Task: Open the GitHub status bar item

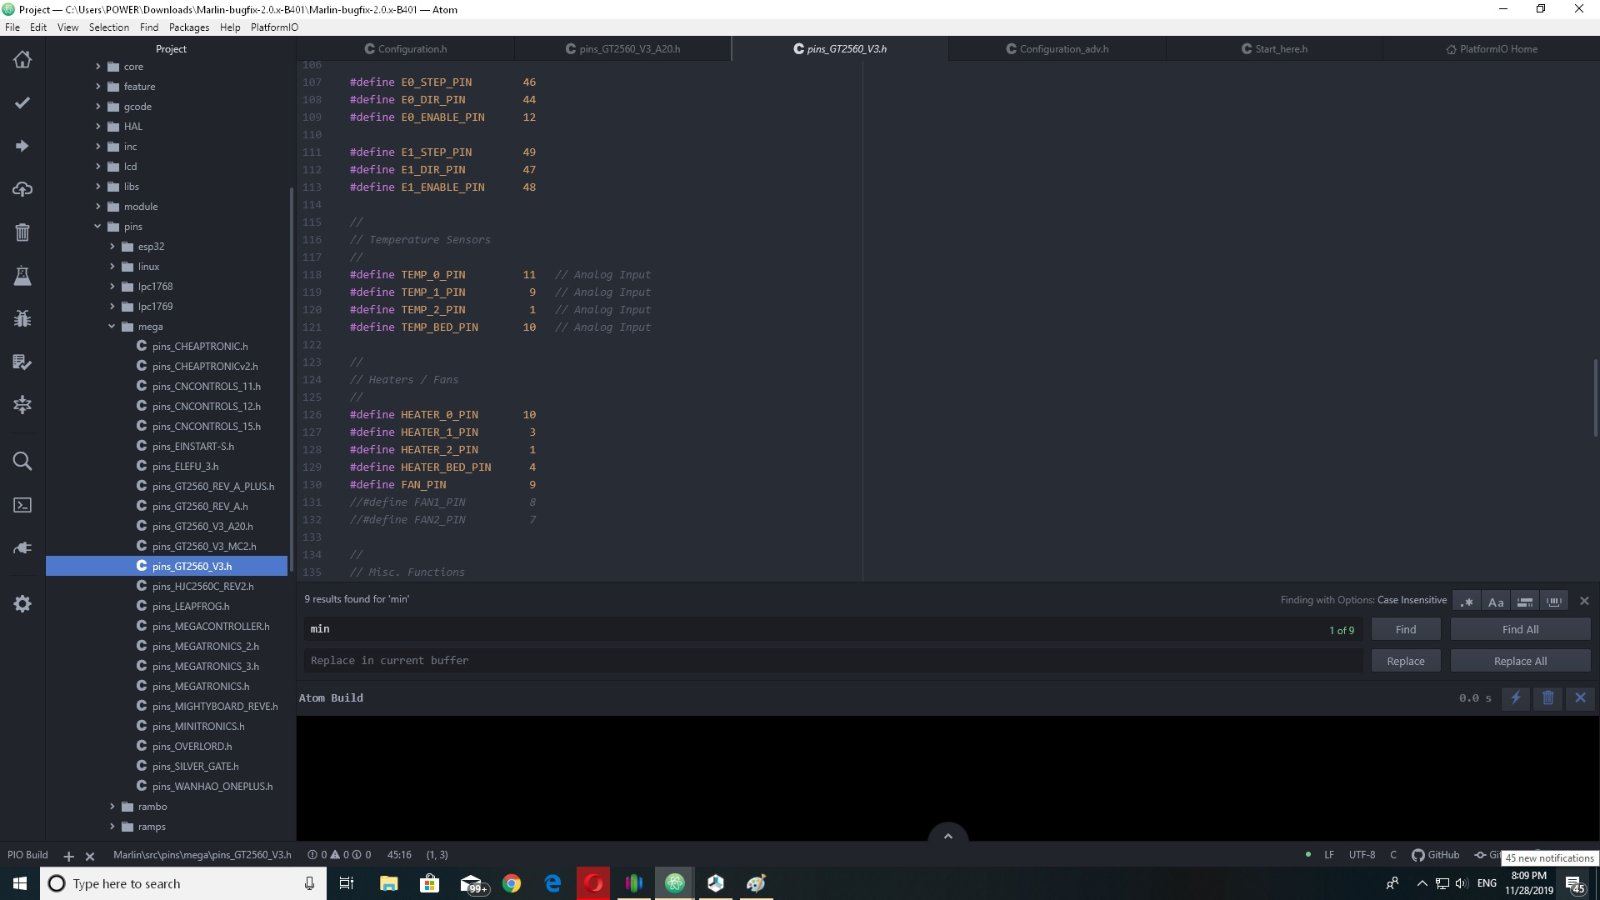Action: 1435,855
